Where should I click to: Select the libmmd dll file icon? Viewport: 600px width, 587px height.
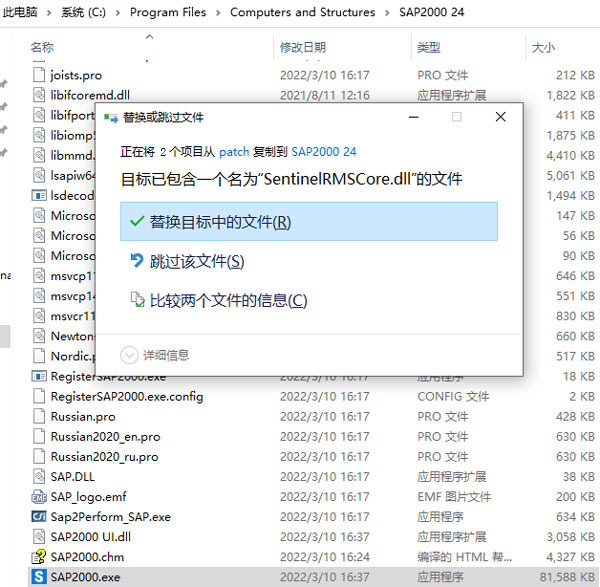pos(39,155)
